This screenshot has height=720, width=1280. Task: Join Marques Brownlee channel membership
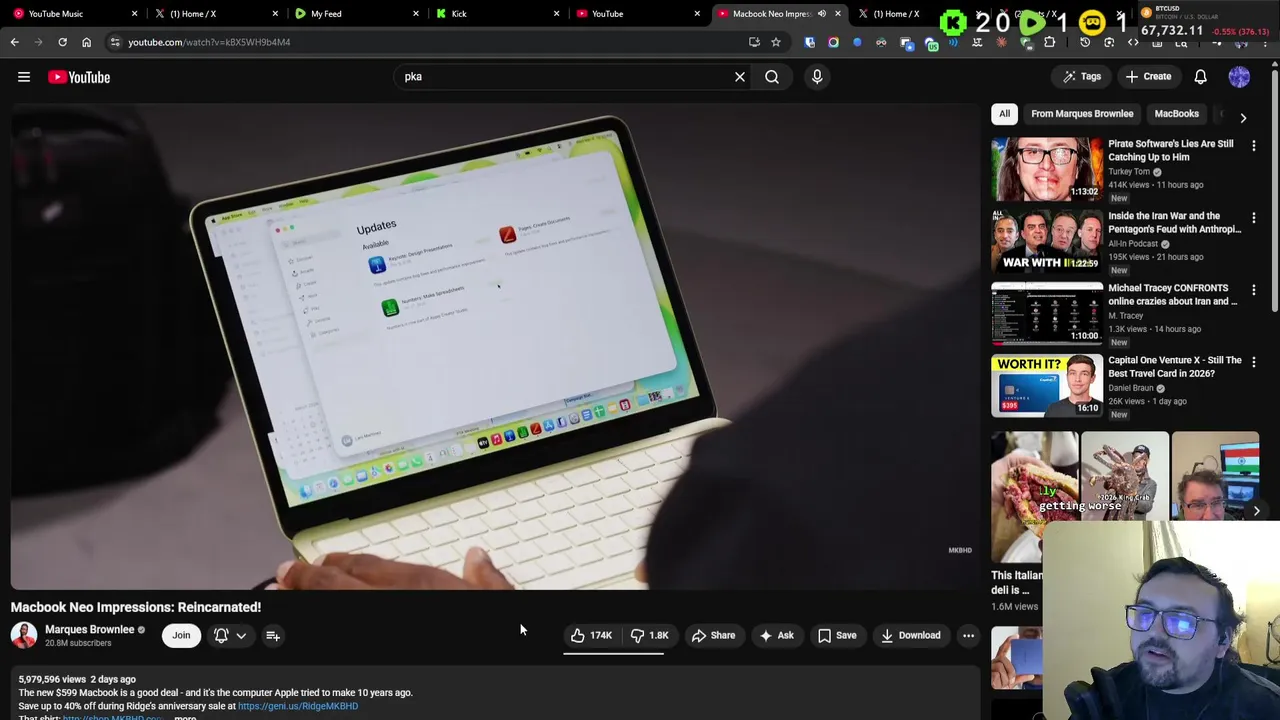click(x=181, y=635)
